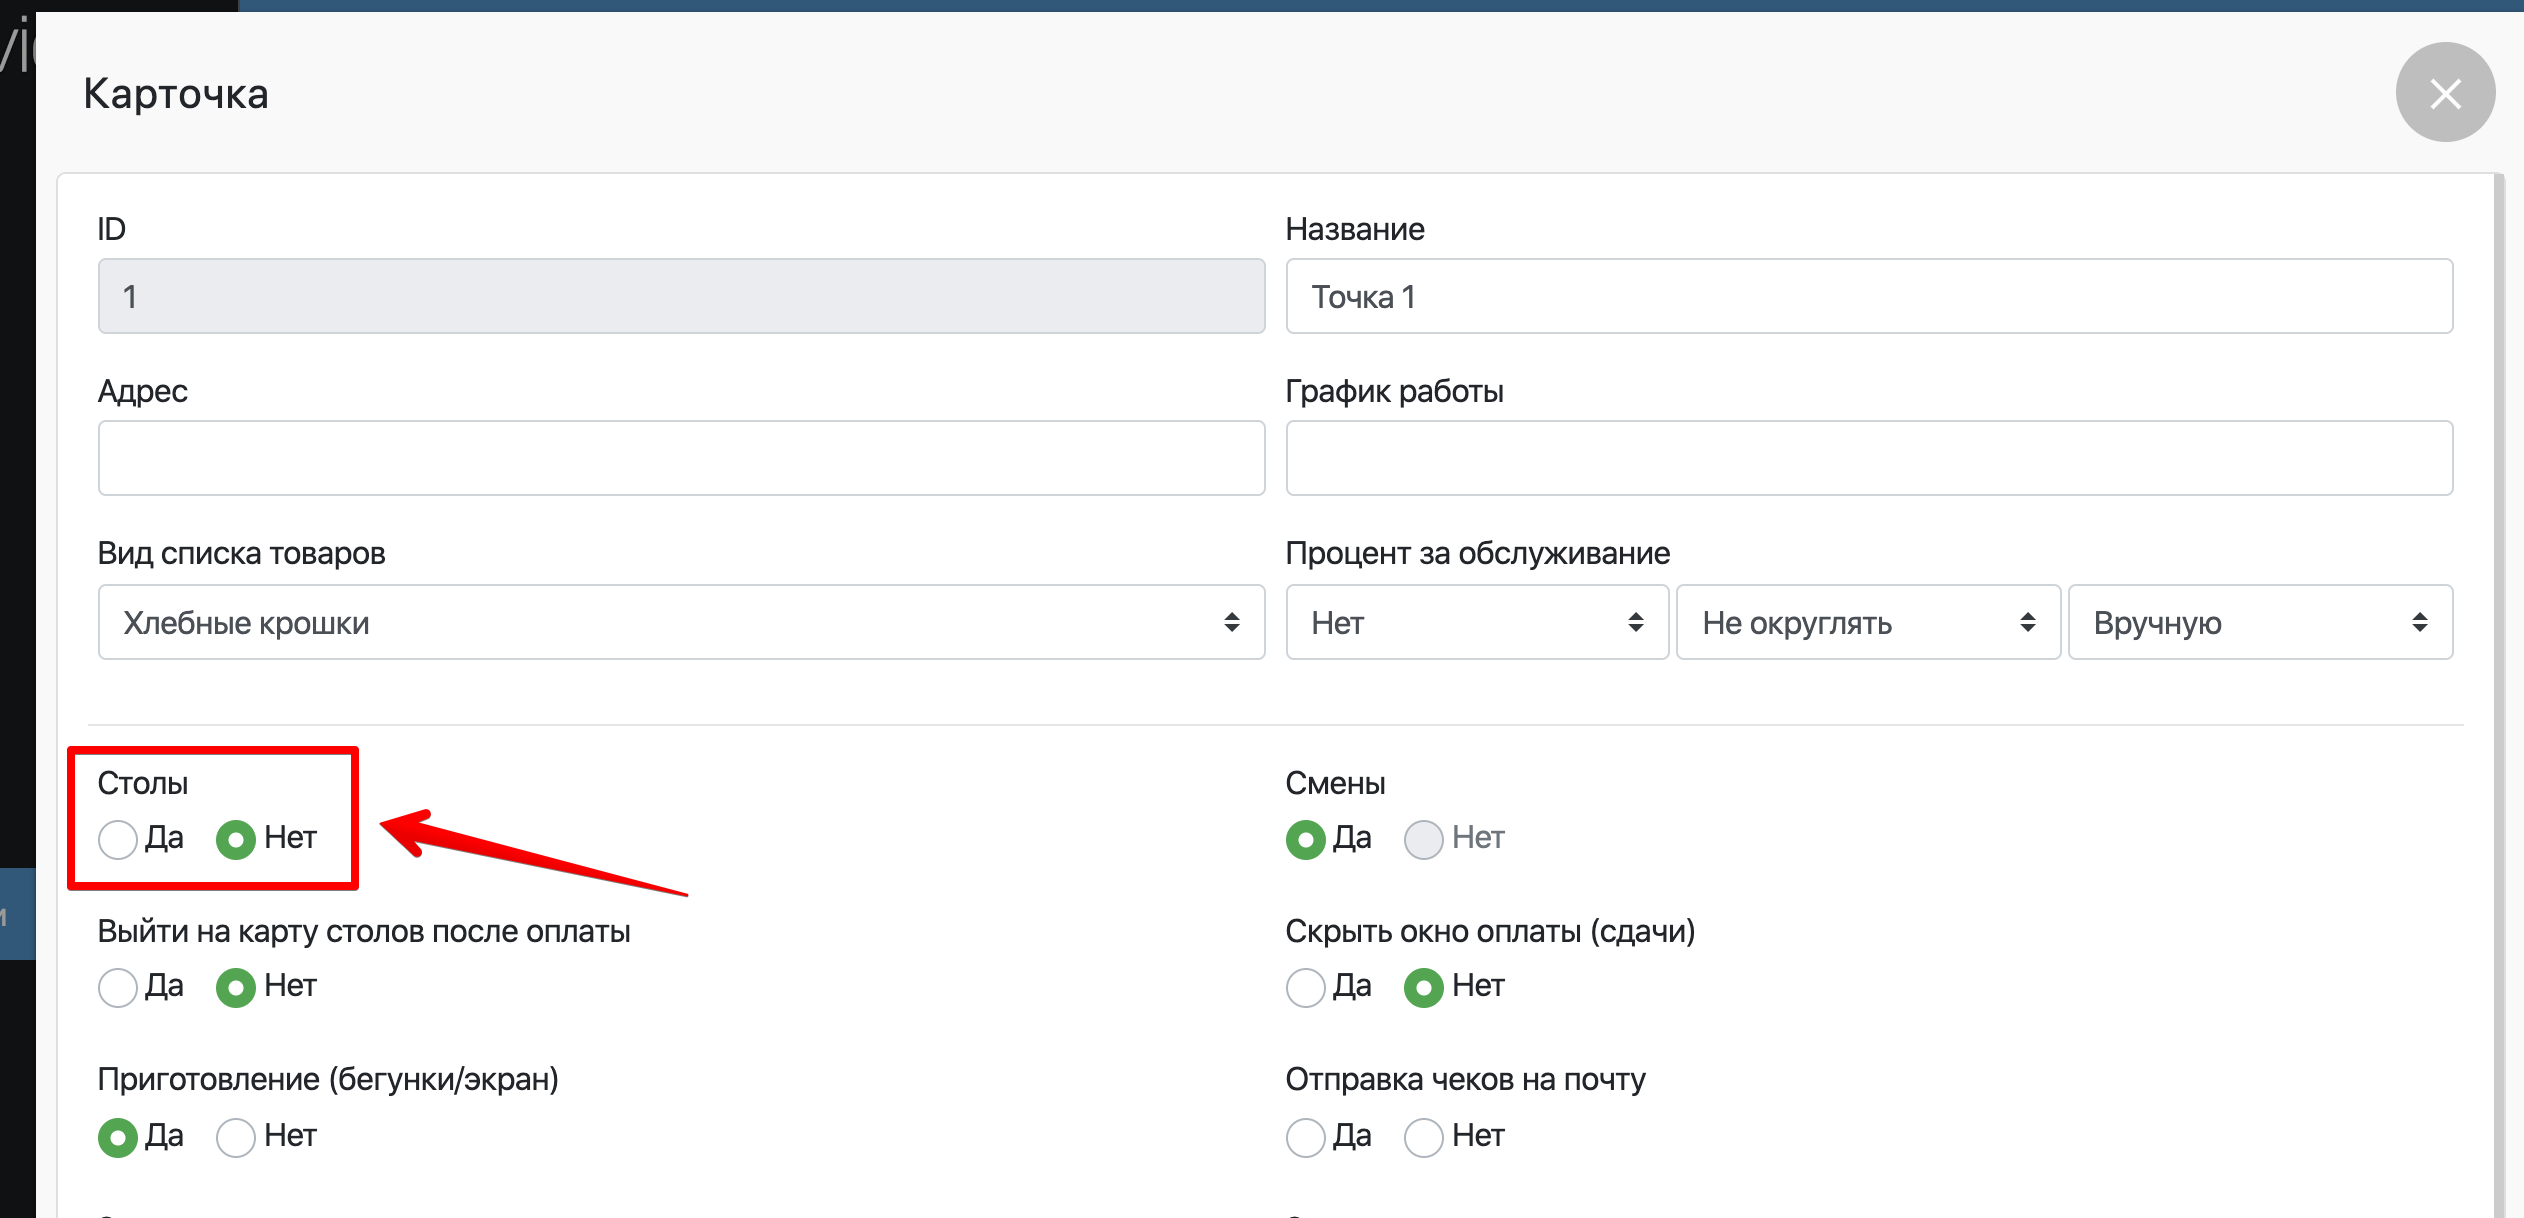
Task: Focus the График работы field
Action: [1868, 458]
